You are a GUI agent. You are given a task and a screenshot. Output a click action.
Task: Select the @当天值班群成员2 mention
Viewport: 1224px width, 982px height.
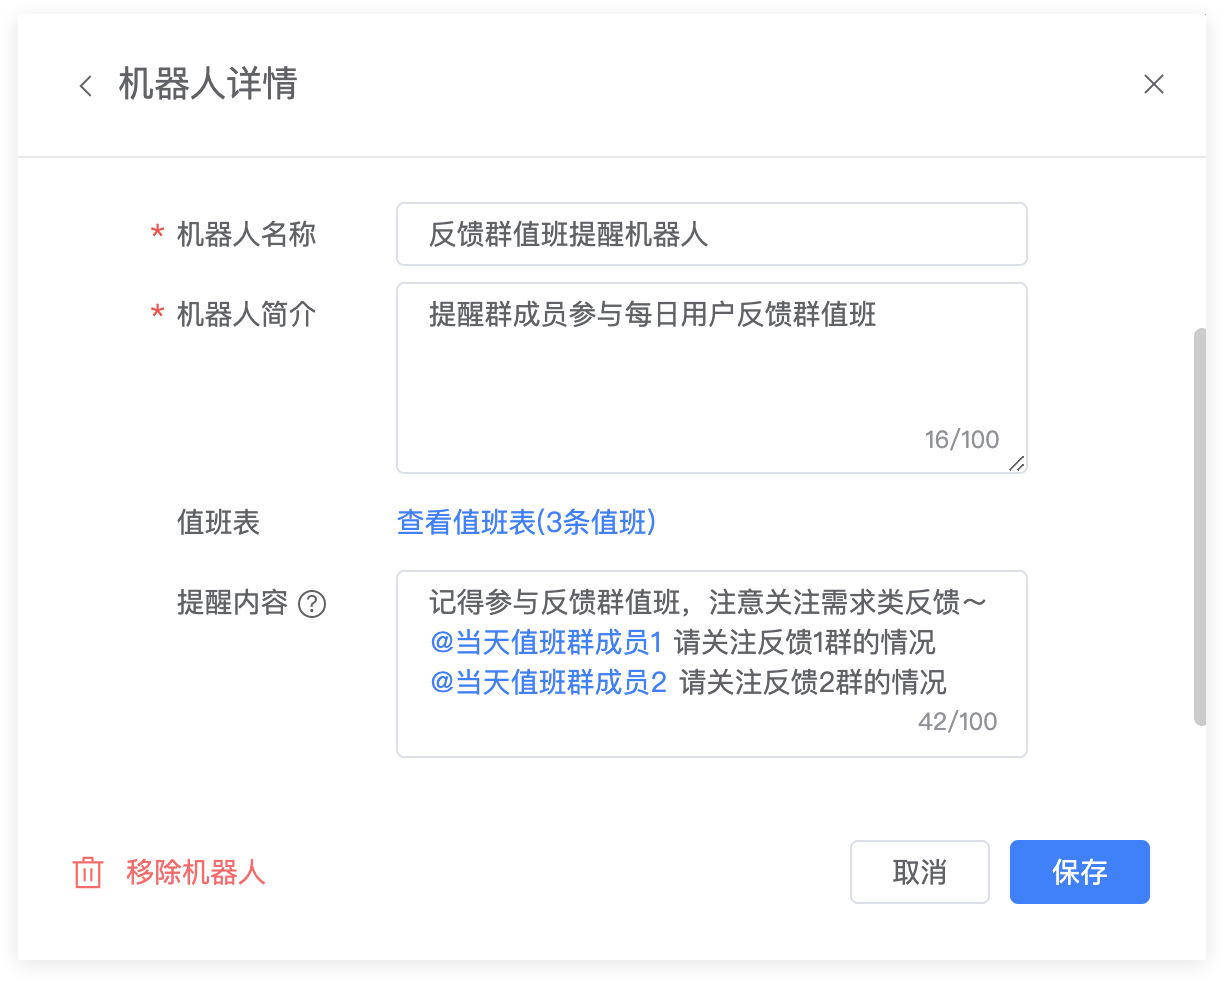point(548,682)
